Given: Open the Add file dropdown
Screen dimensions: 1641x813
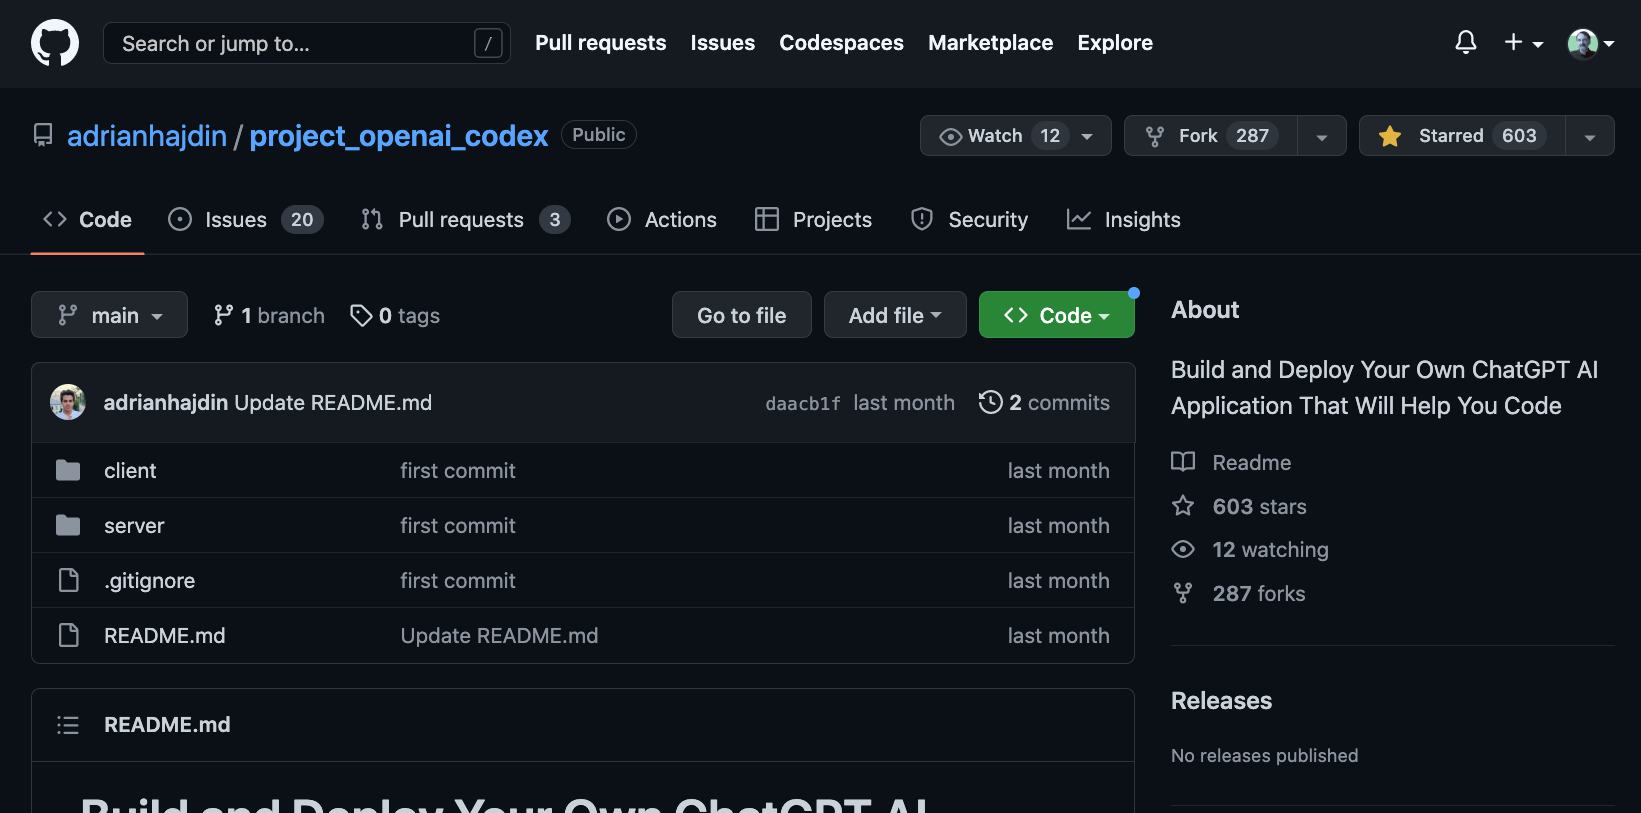Looking at the screenshot, I should [x=895, y=315].
